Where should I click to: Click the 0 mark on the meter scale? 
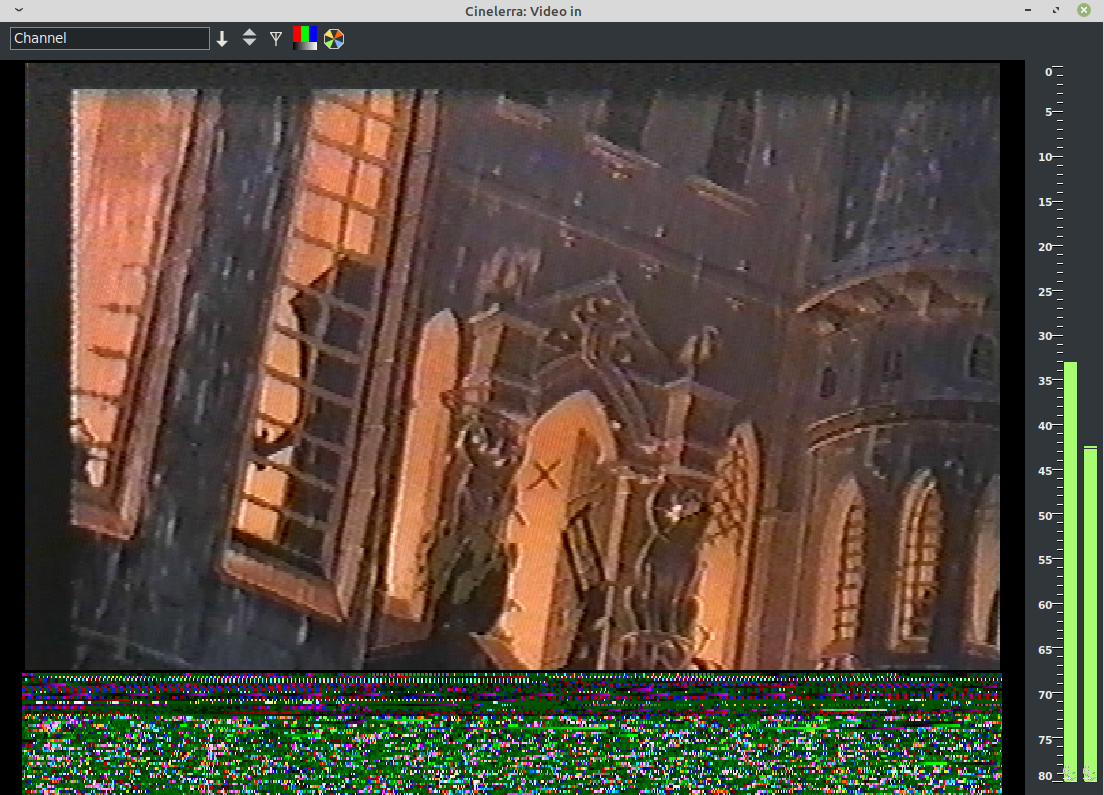1048,72
